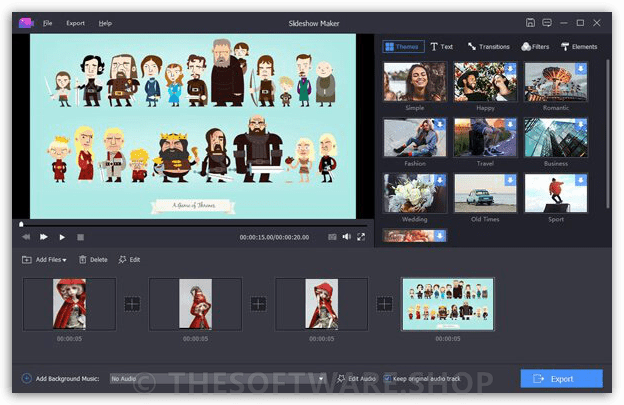Select the Sport theme thumbnail
This screenshot has height=405, width=624.
556,193
